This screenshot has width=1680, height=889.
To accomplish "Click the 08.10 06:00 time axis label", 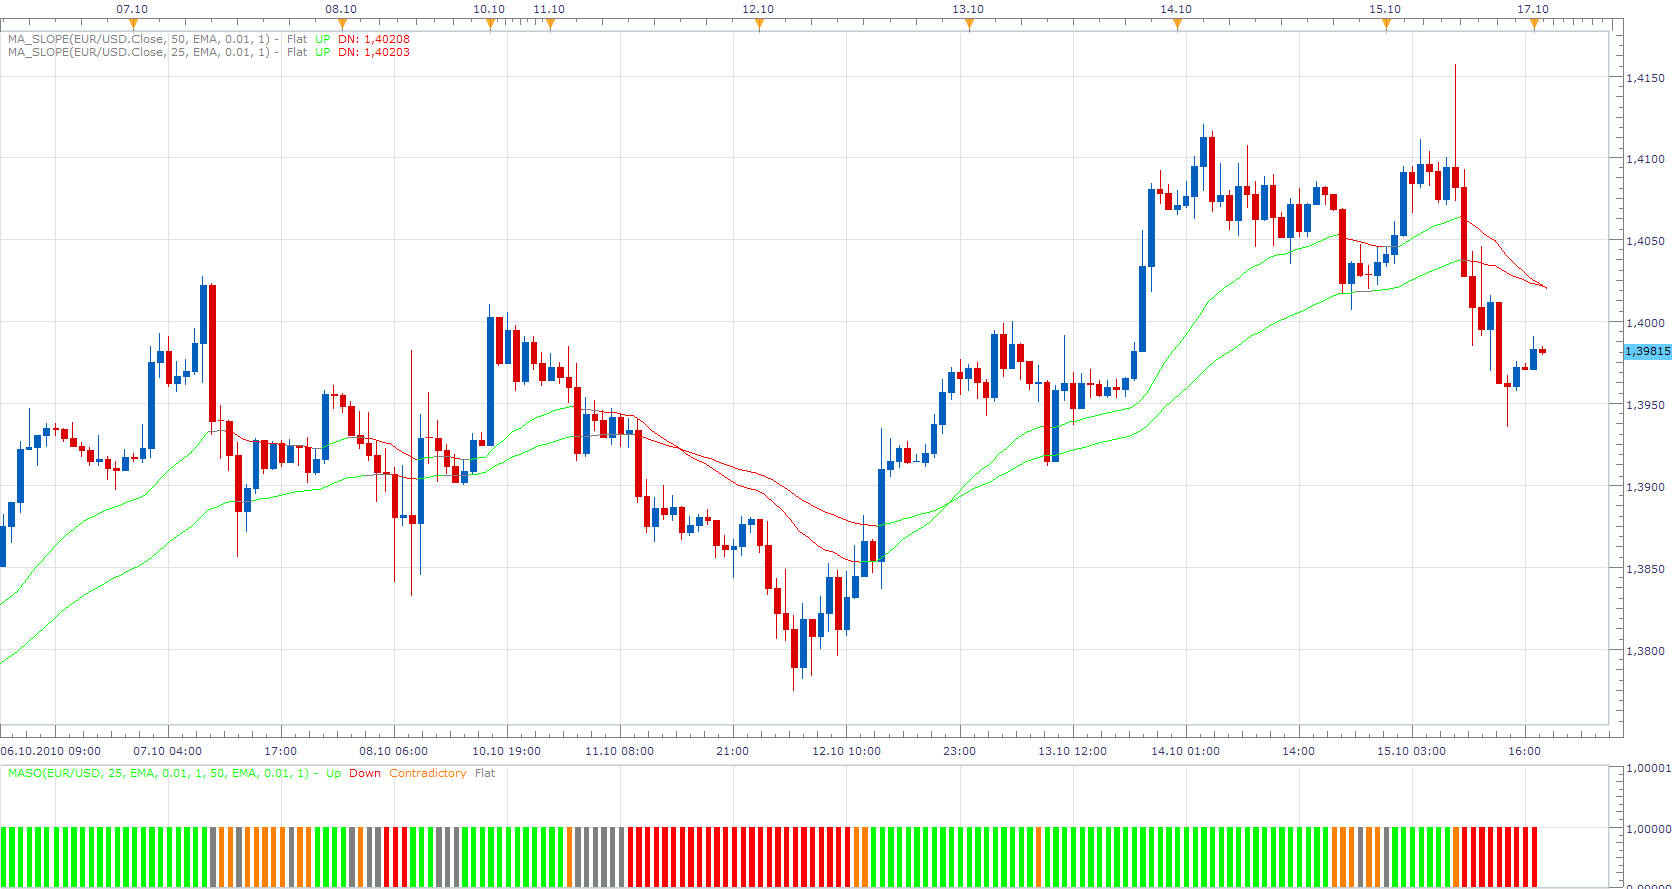I will (393, 751).
